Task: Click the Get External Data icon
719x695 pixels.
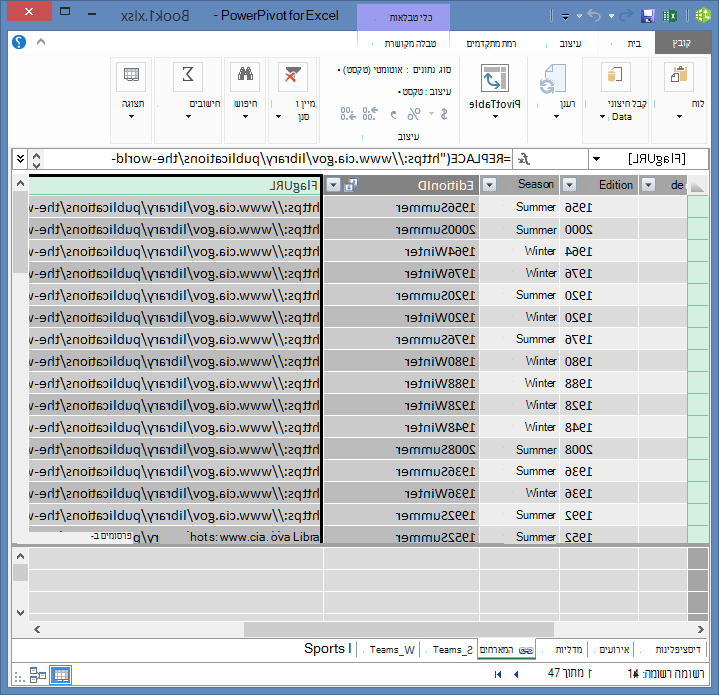Action: [x=615, y=77]
